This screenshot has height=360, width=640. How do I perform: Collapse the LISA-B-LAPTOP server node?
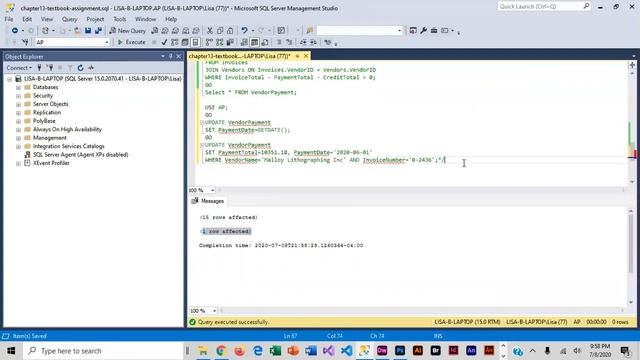[x=9, y=79]
